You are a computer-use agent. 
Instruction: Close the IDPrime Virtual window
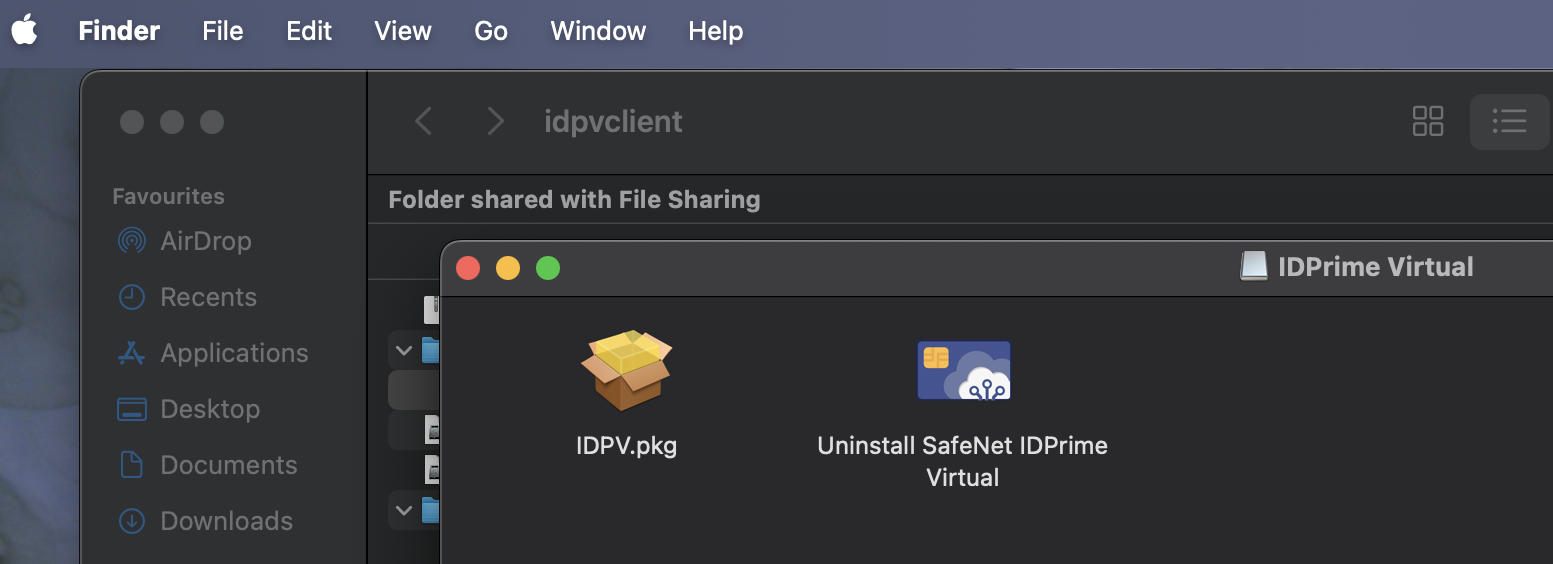point(468,268)
